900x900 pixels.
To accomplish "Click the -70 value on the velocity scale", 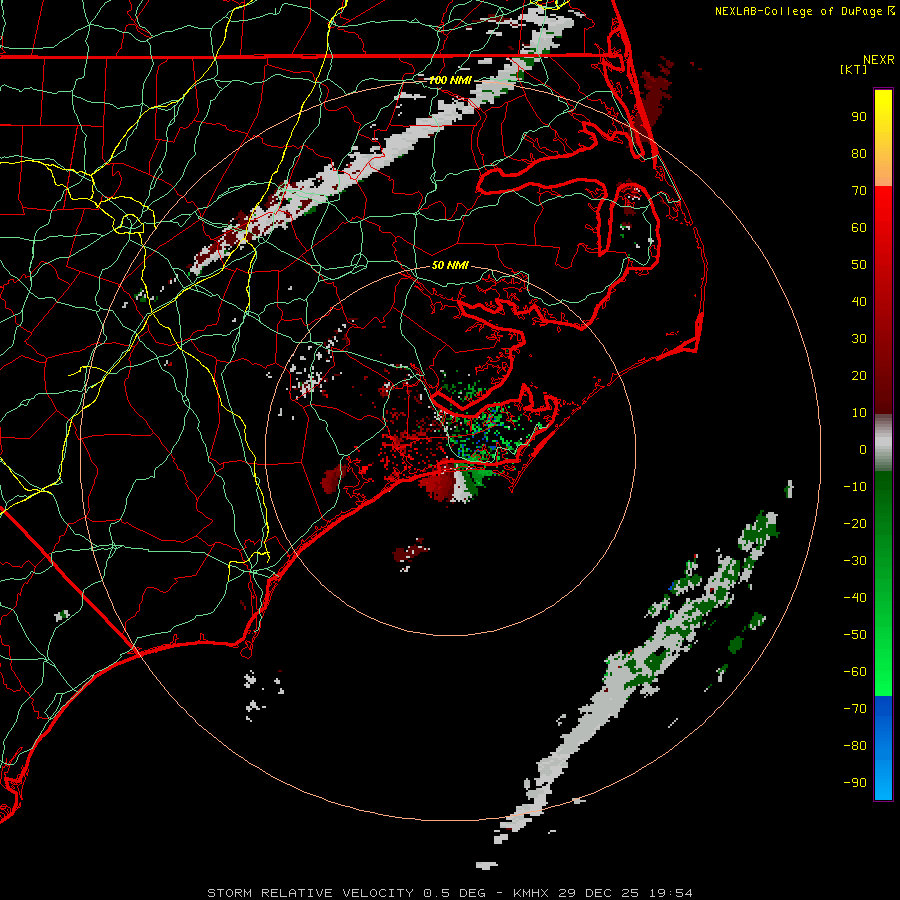I will (x=855, y=709).
